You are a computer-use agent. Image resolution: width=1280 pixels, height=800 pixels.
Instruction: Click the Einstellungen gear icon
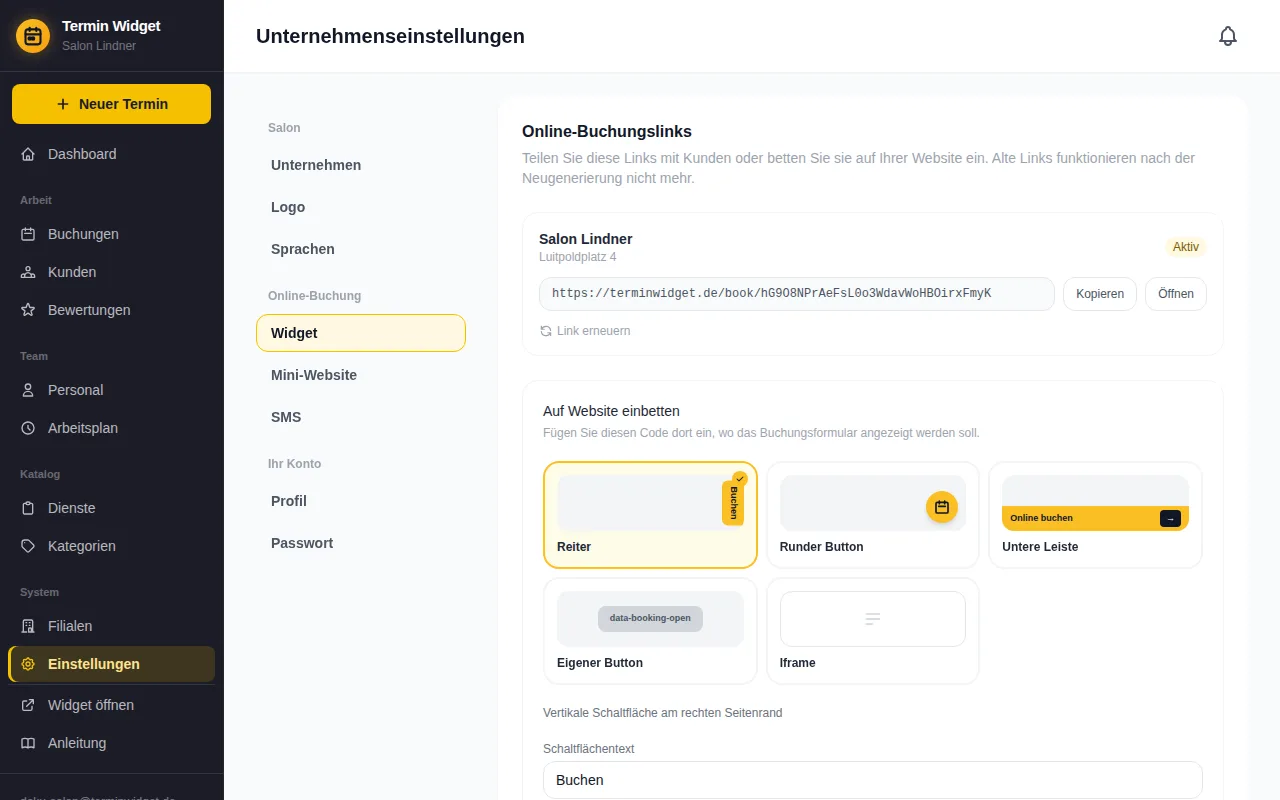[28, 664]
